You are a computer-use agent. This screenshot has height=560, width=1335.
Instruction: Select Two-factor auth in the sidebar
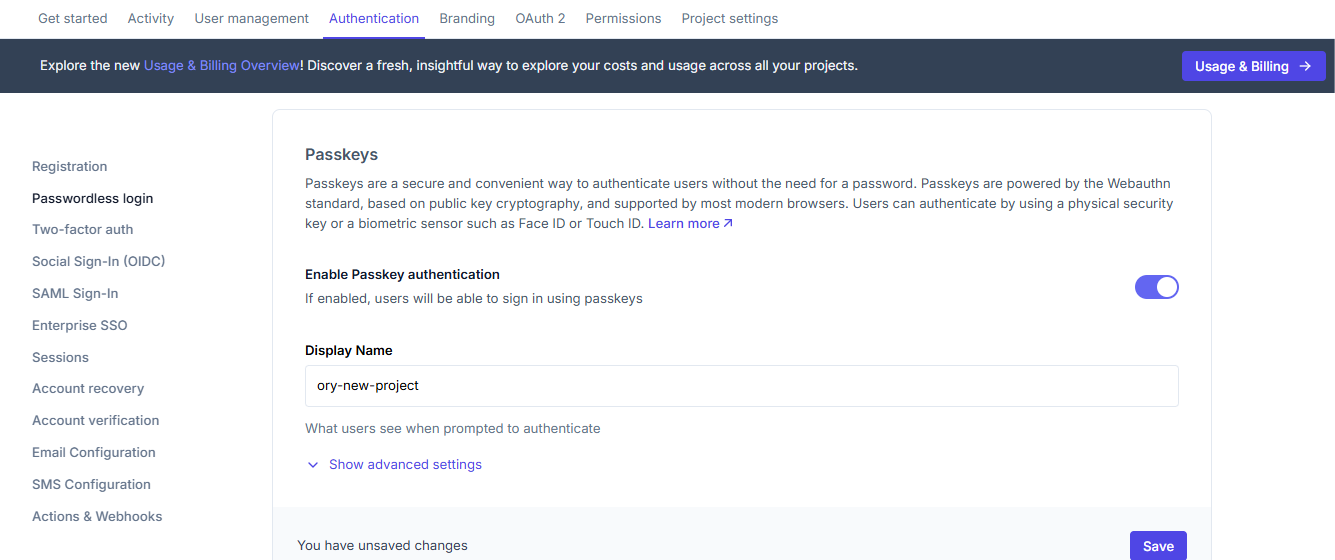click(x=82, y=230)
